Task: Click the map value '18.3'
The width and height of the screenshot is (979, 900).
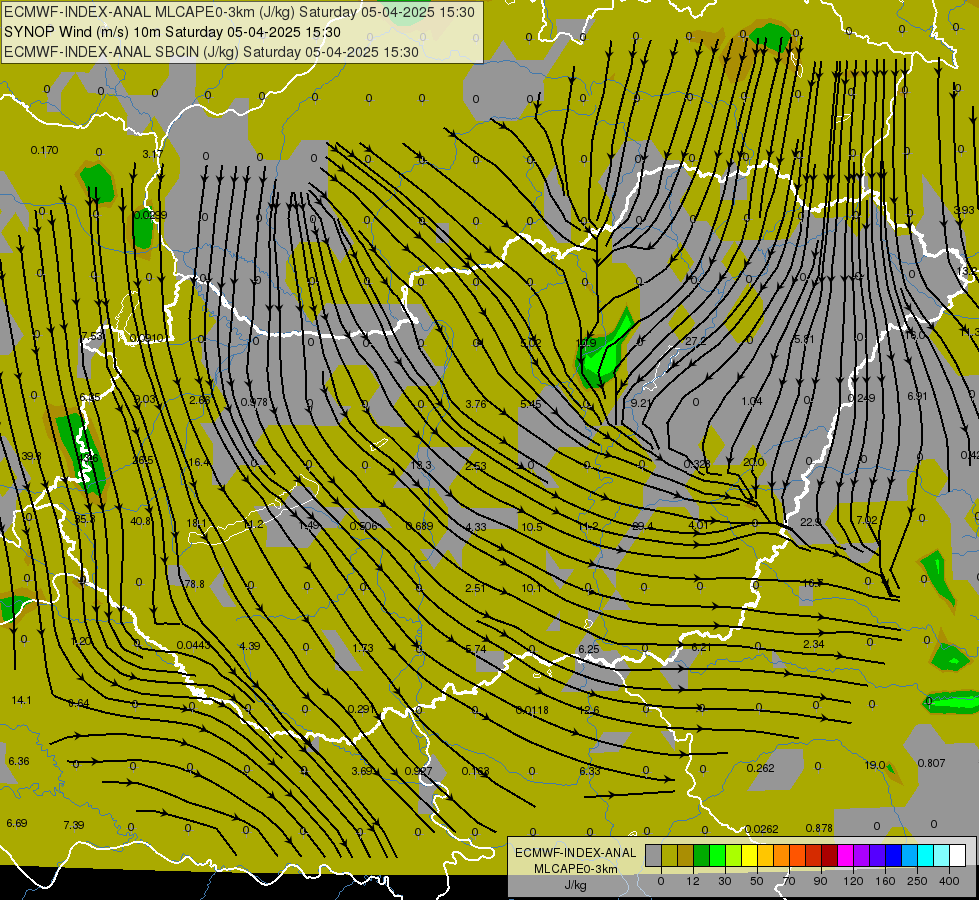Action: click(x=421, y=465)
